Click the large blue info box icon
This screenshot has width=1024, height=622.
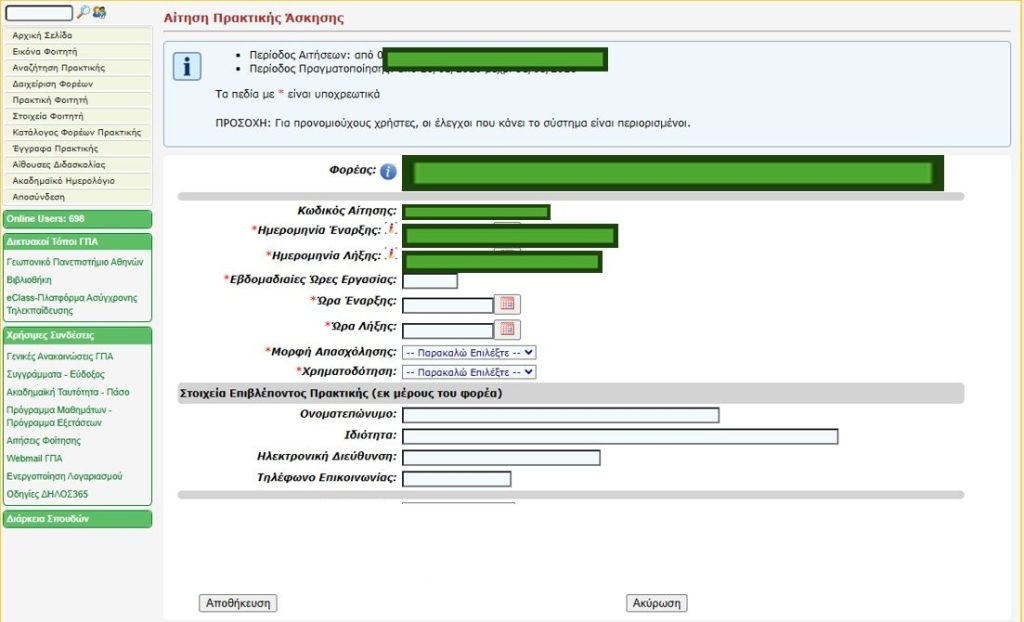point(187,66)
